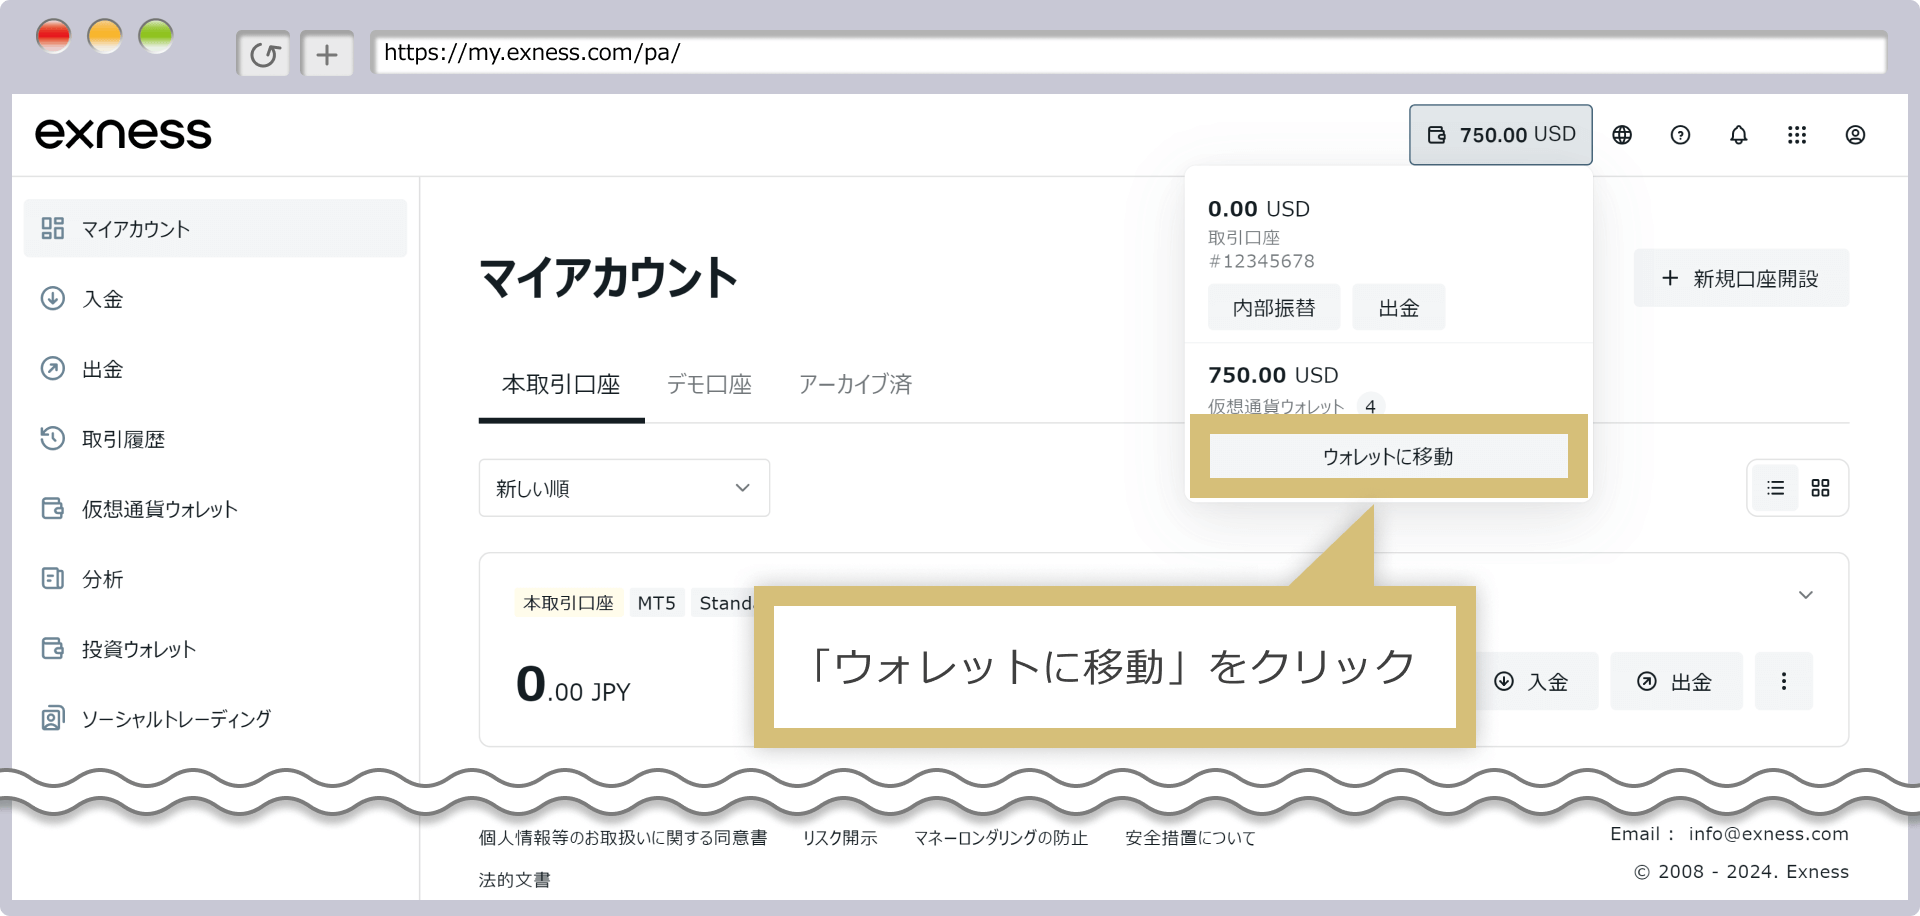Click the ソーシャルトレーディング sidebar icon
The image size is (1920, 916).
(x=53, y=718)
